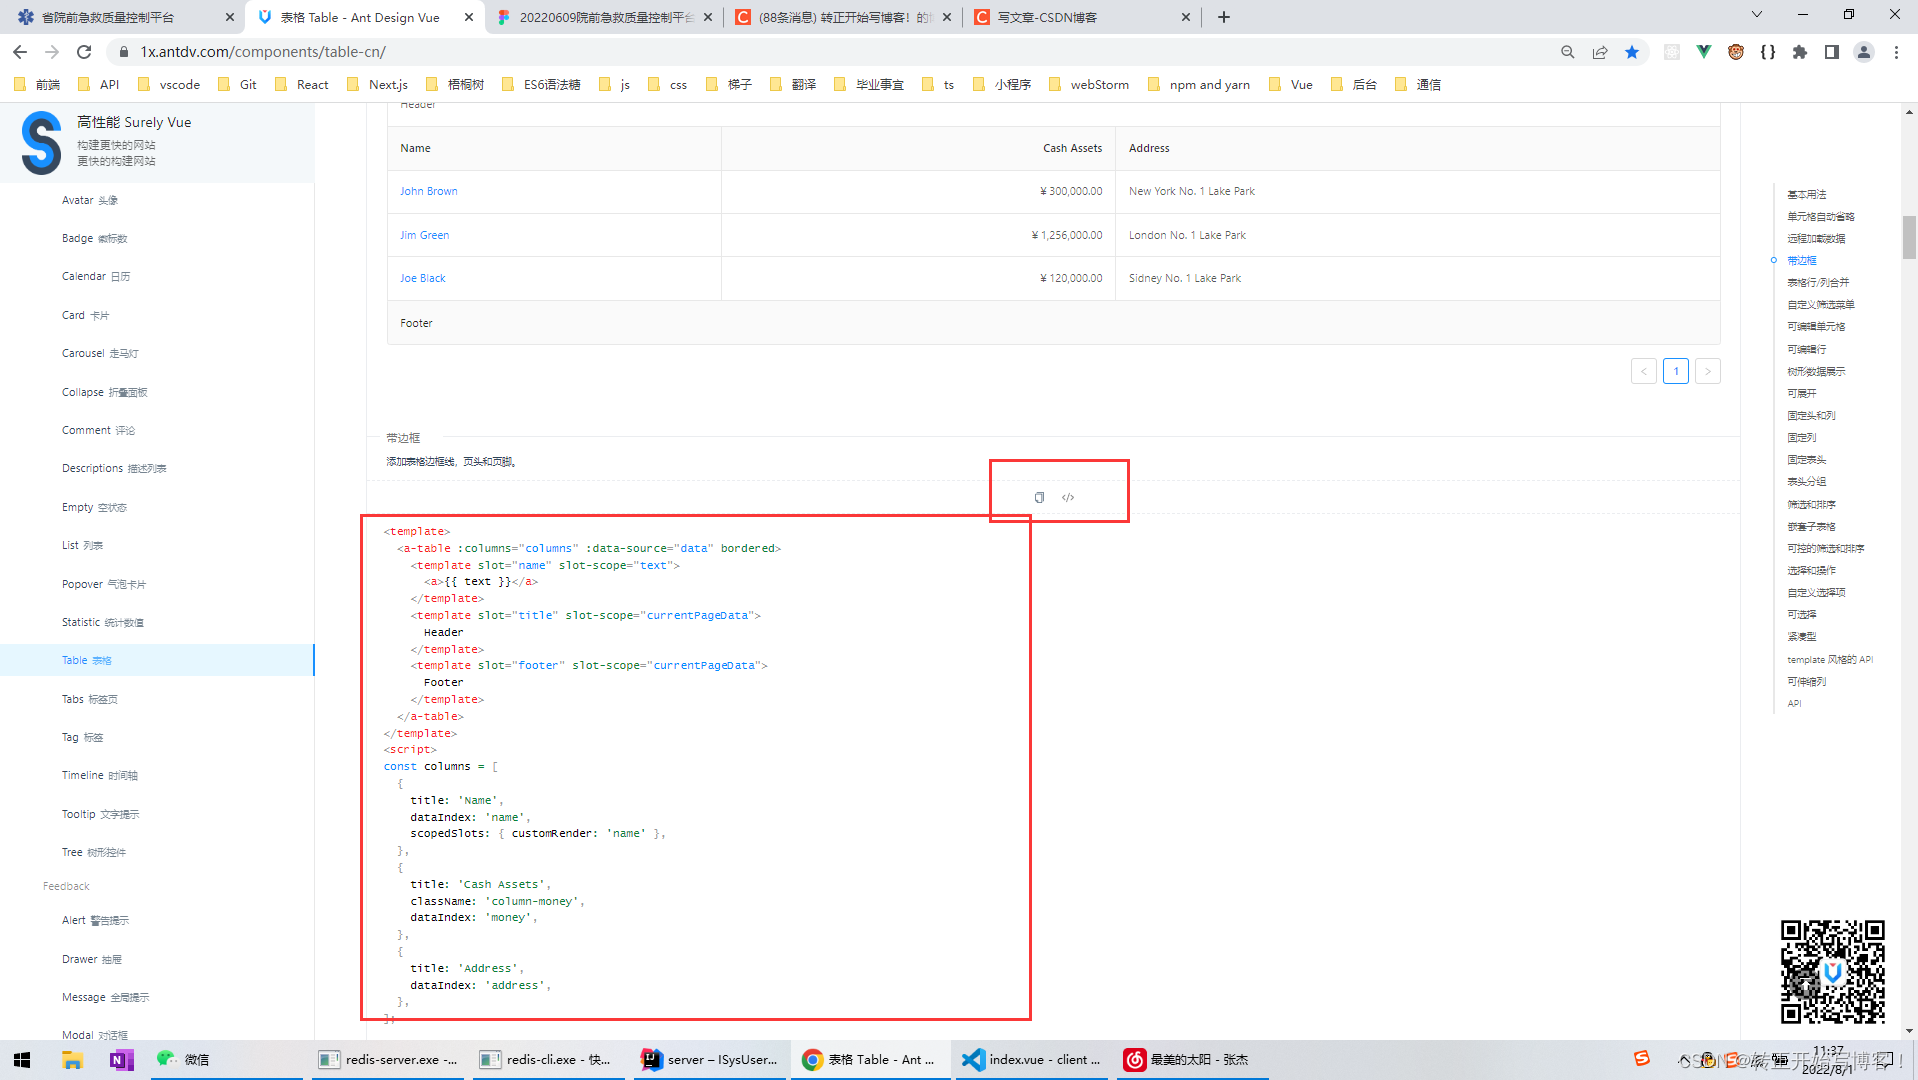The image size is (1918, 1080).
Task: Close the 表格 Table Ant Design Vue tab
Action: (469, 17)
